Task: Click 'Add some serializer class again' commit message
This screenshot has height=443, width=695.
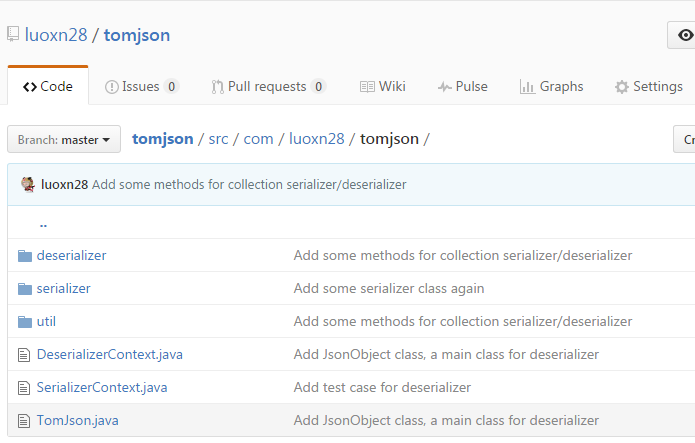Action: pos(389,289)
